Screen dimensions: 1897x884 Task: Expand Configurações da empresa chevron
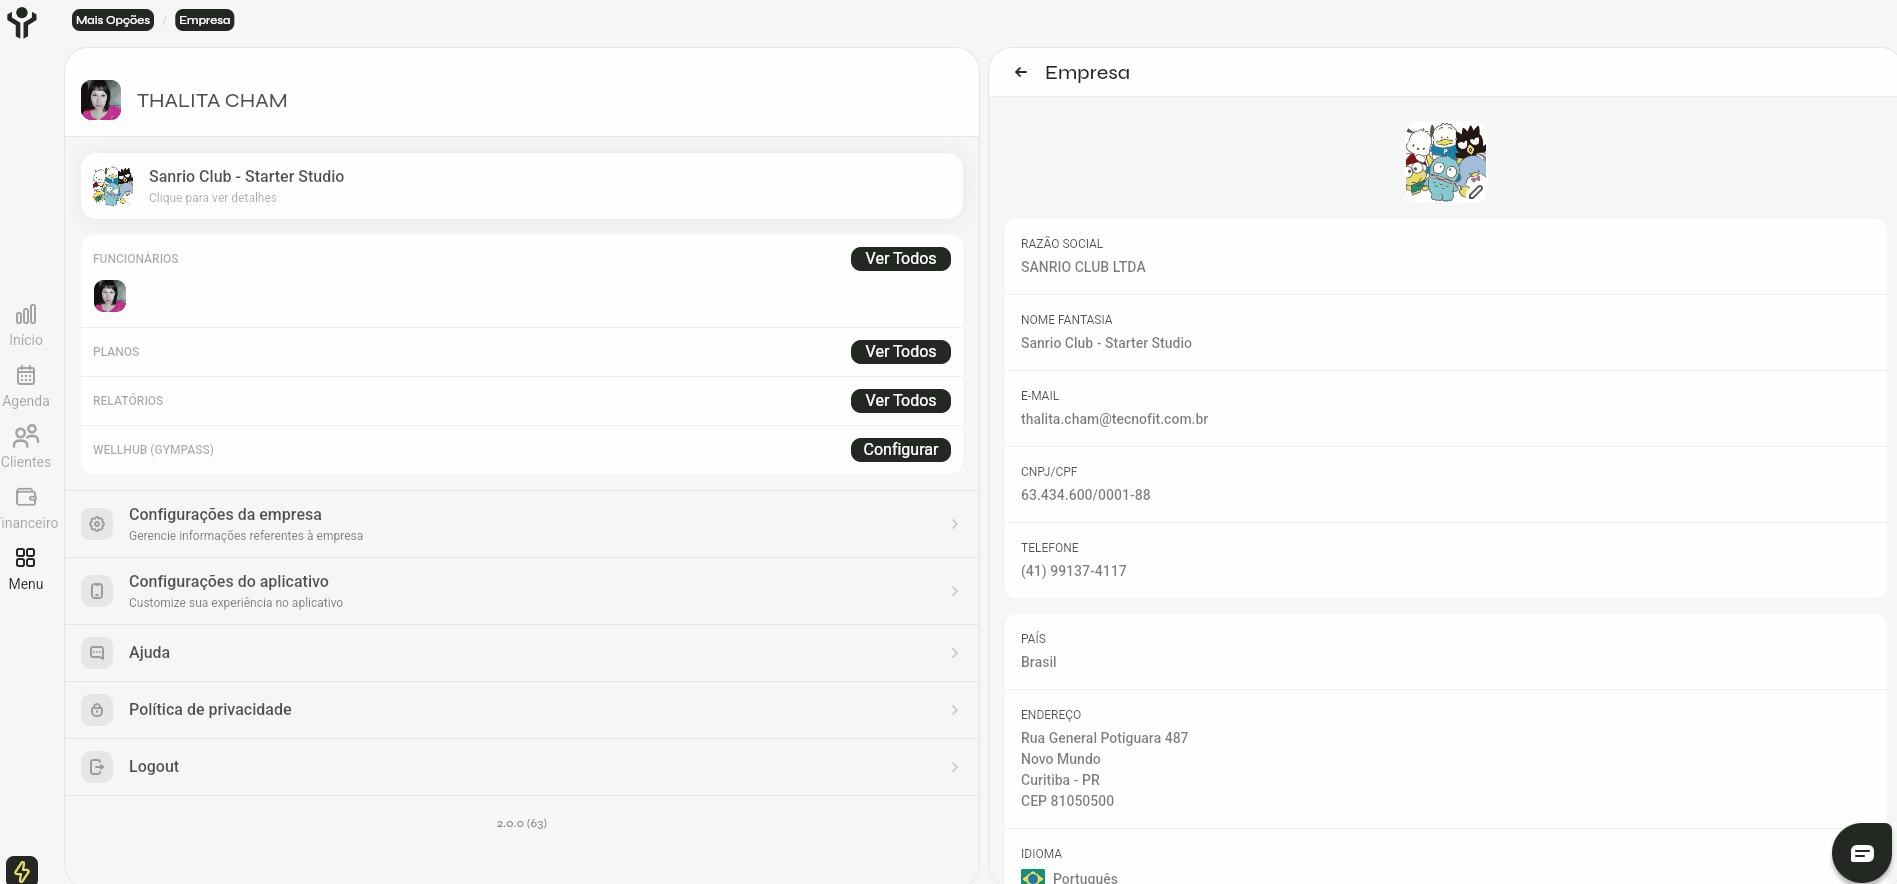click(955, 524)
